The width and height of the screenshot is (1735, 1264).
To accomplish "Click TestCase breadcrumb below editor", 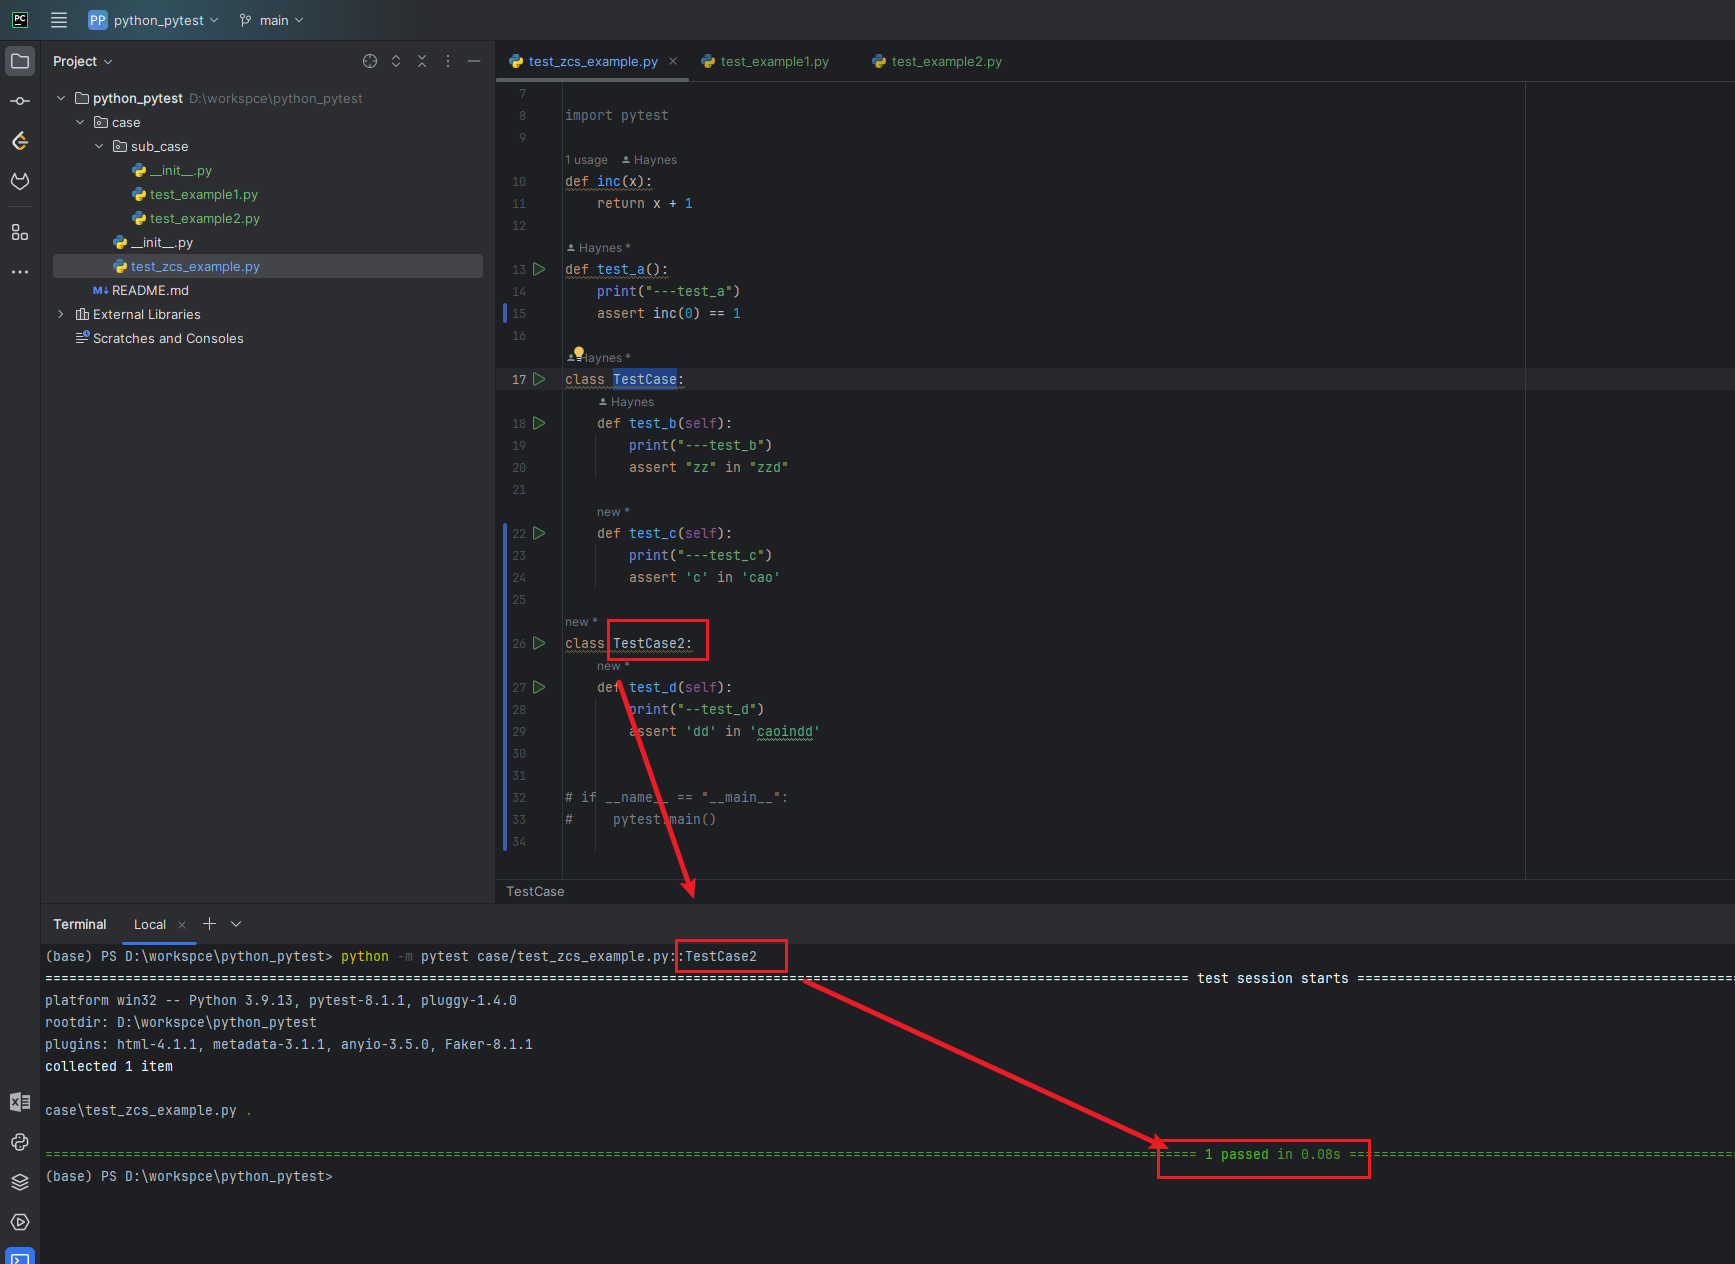I will click(535, 891).
